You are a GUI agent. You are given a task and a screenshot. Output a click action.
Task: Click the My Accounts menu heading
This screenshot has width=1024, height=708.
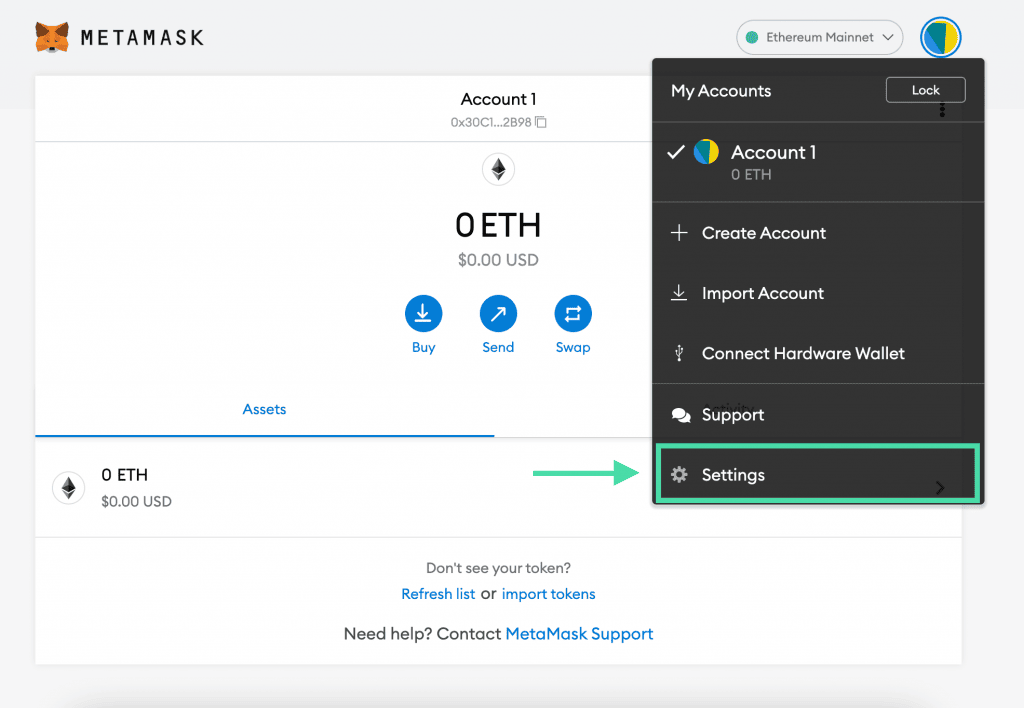(721, 91)
